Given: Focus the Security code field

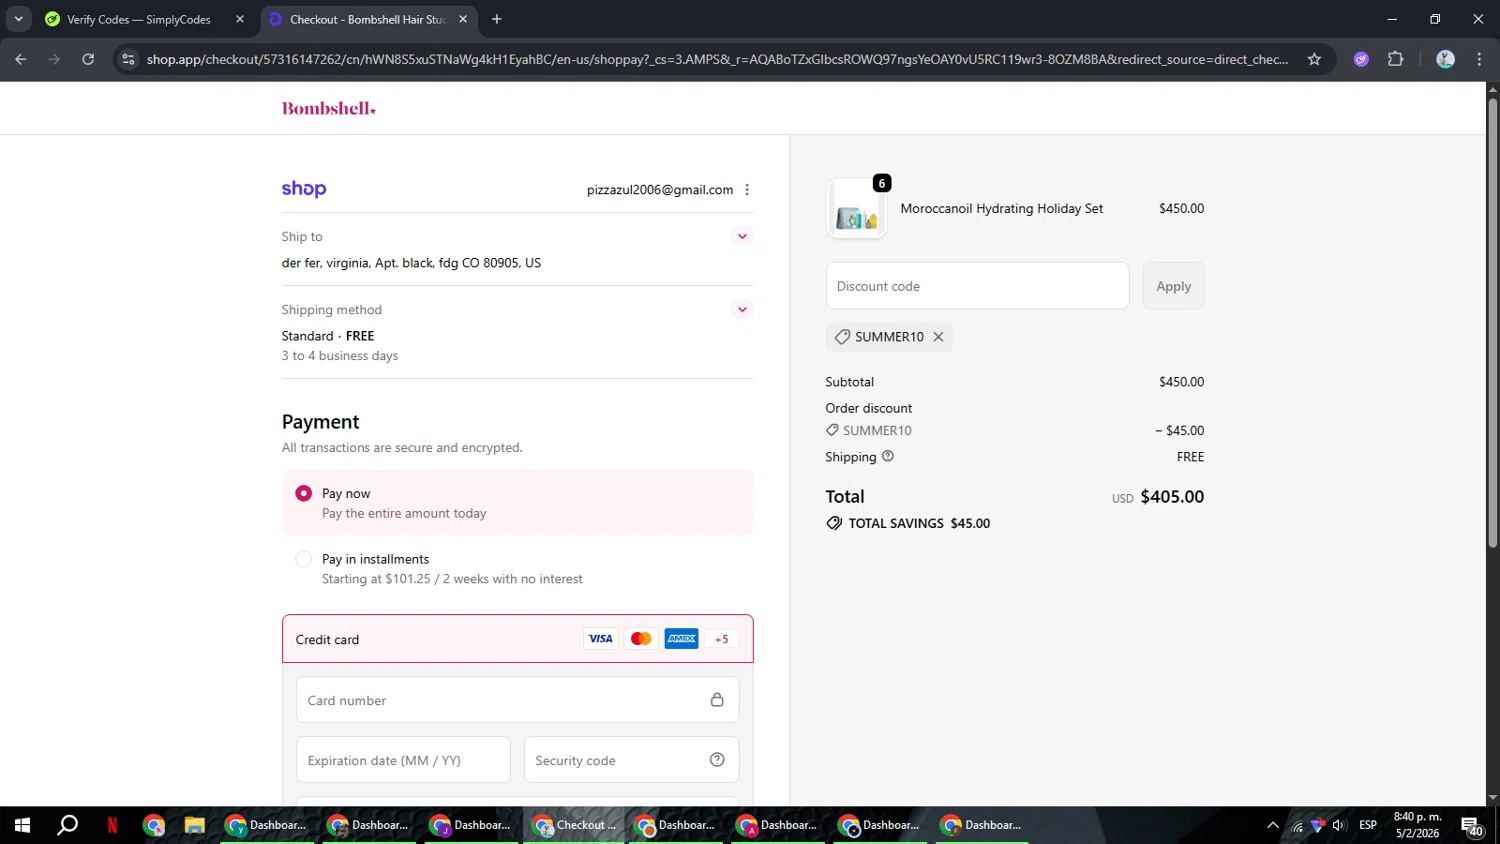Looking at the screenshot, I should point(632,760).
